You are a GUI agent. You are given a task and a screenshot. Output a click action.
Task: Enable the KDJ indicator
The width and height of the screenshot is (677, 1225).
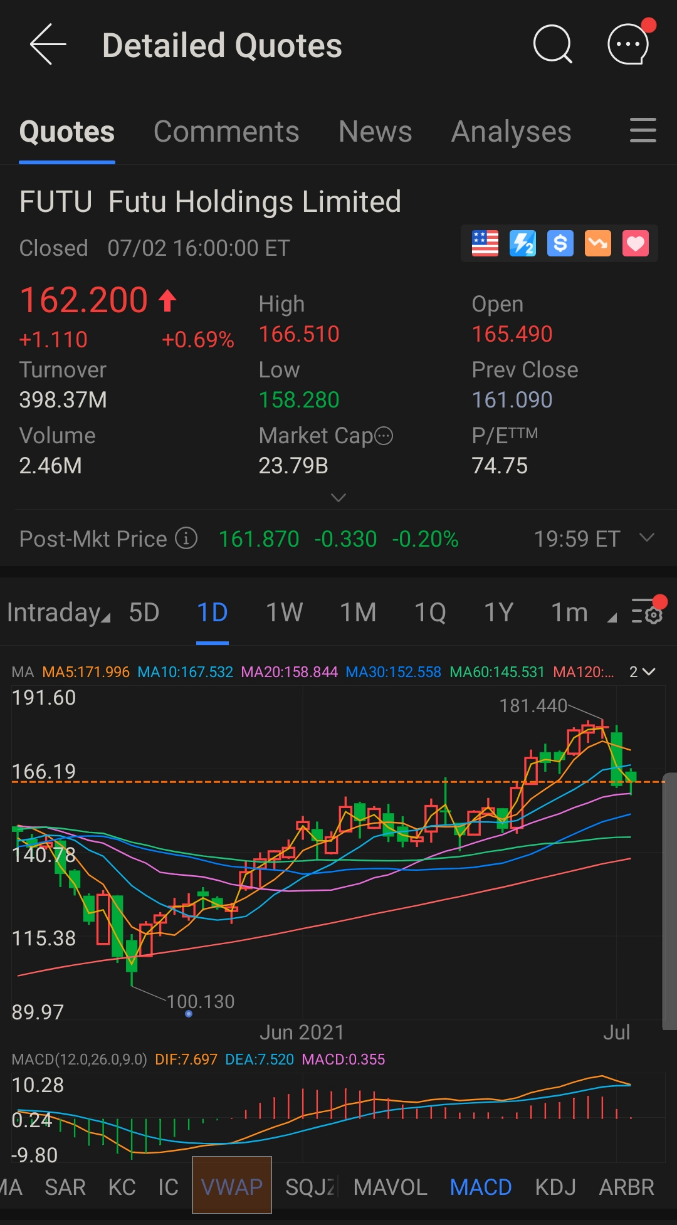pos(555,1187)
